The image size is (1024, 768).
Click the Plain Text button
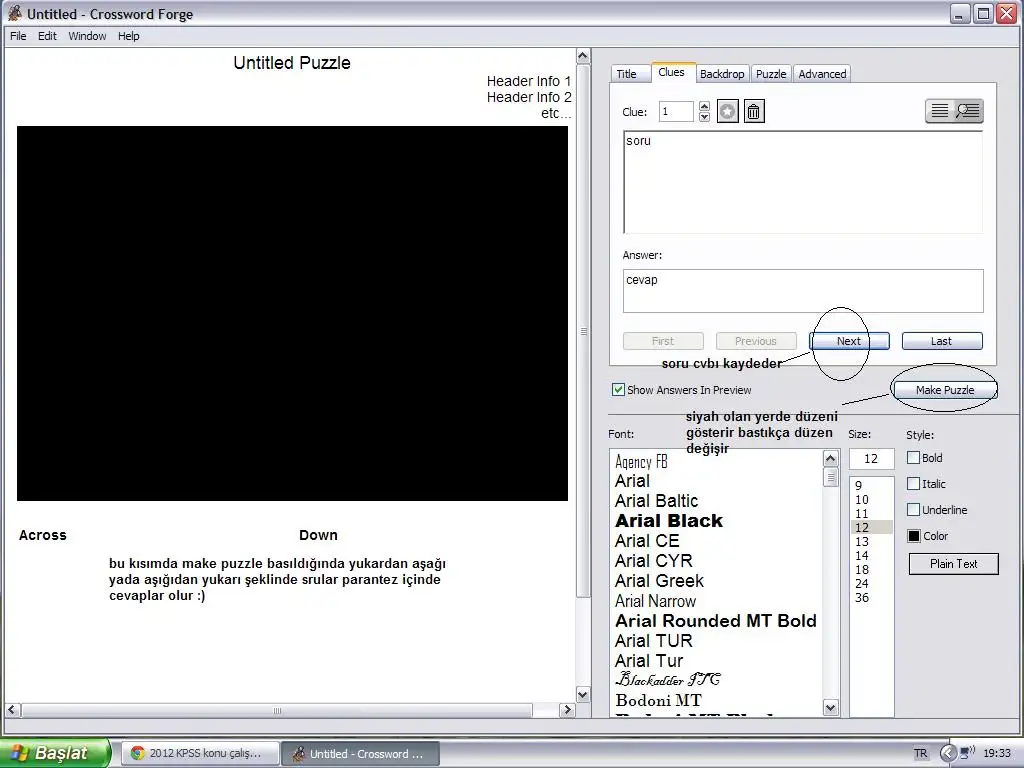click(953, 564)
